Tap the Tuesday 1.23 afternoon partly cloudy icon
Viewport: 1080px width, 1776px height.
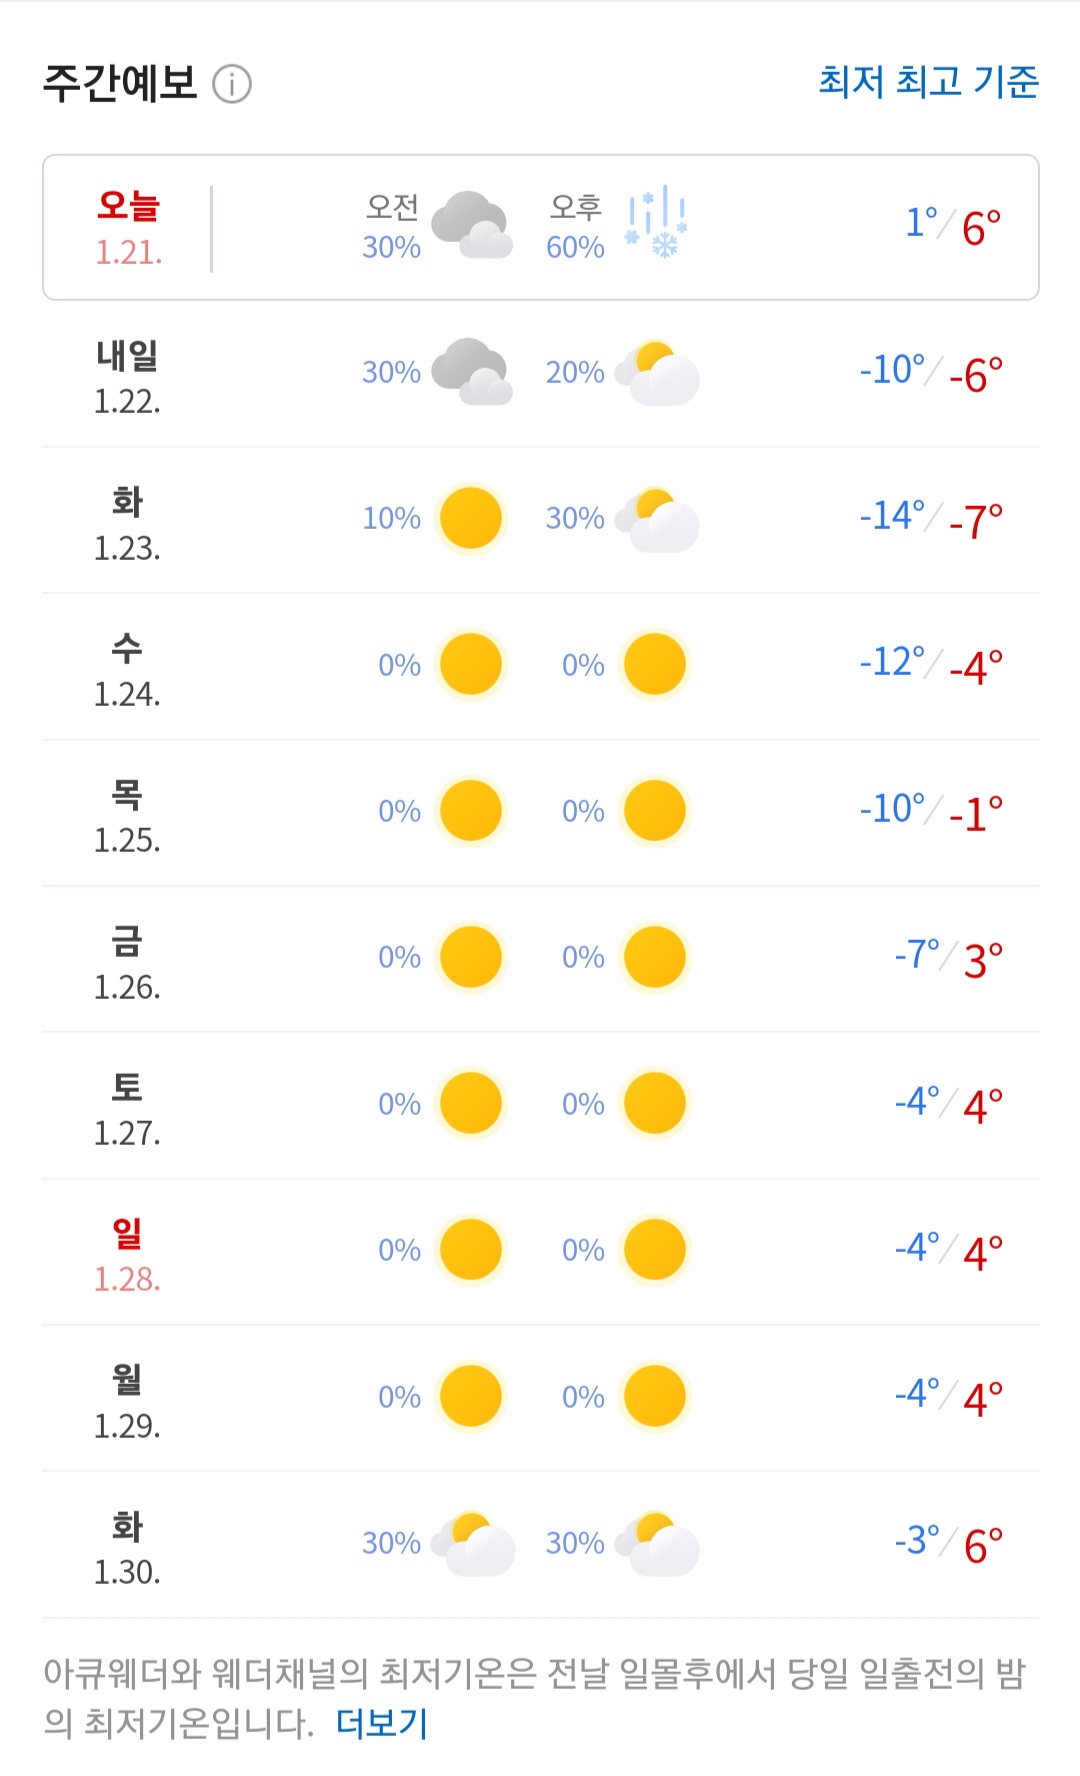657,519
